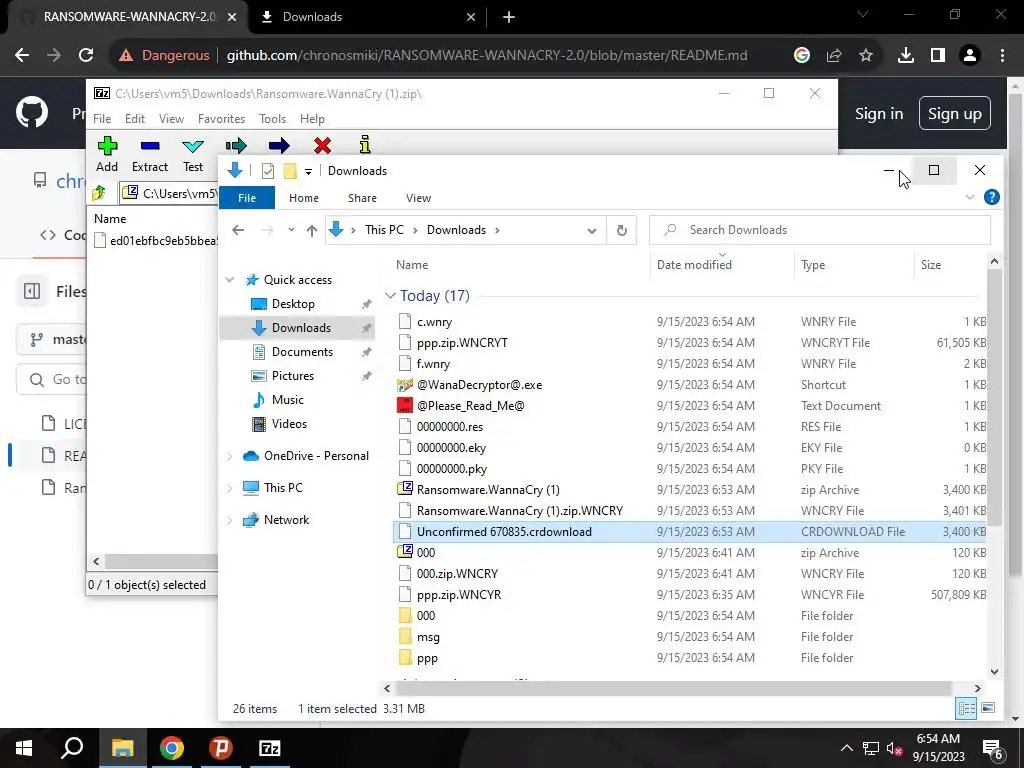Click the Copy arrow icon in 7-Zip toolbar
Viewport: 1024px width, 768px height.
[x=236, y=145]
